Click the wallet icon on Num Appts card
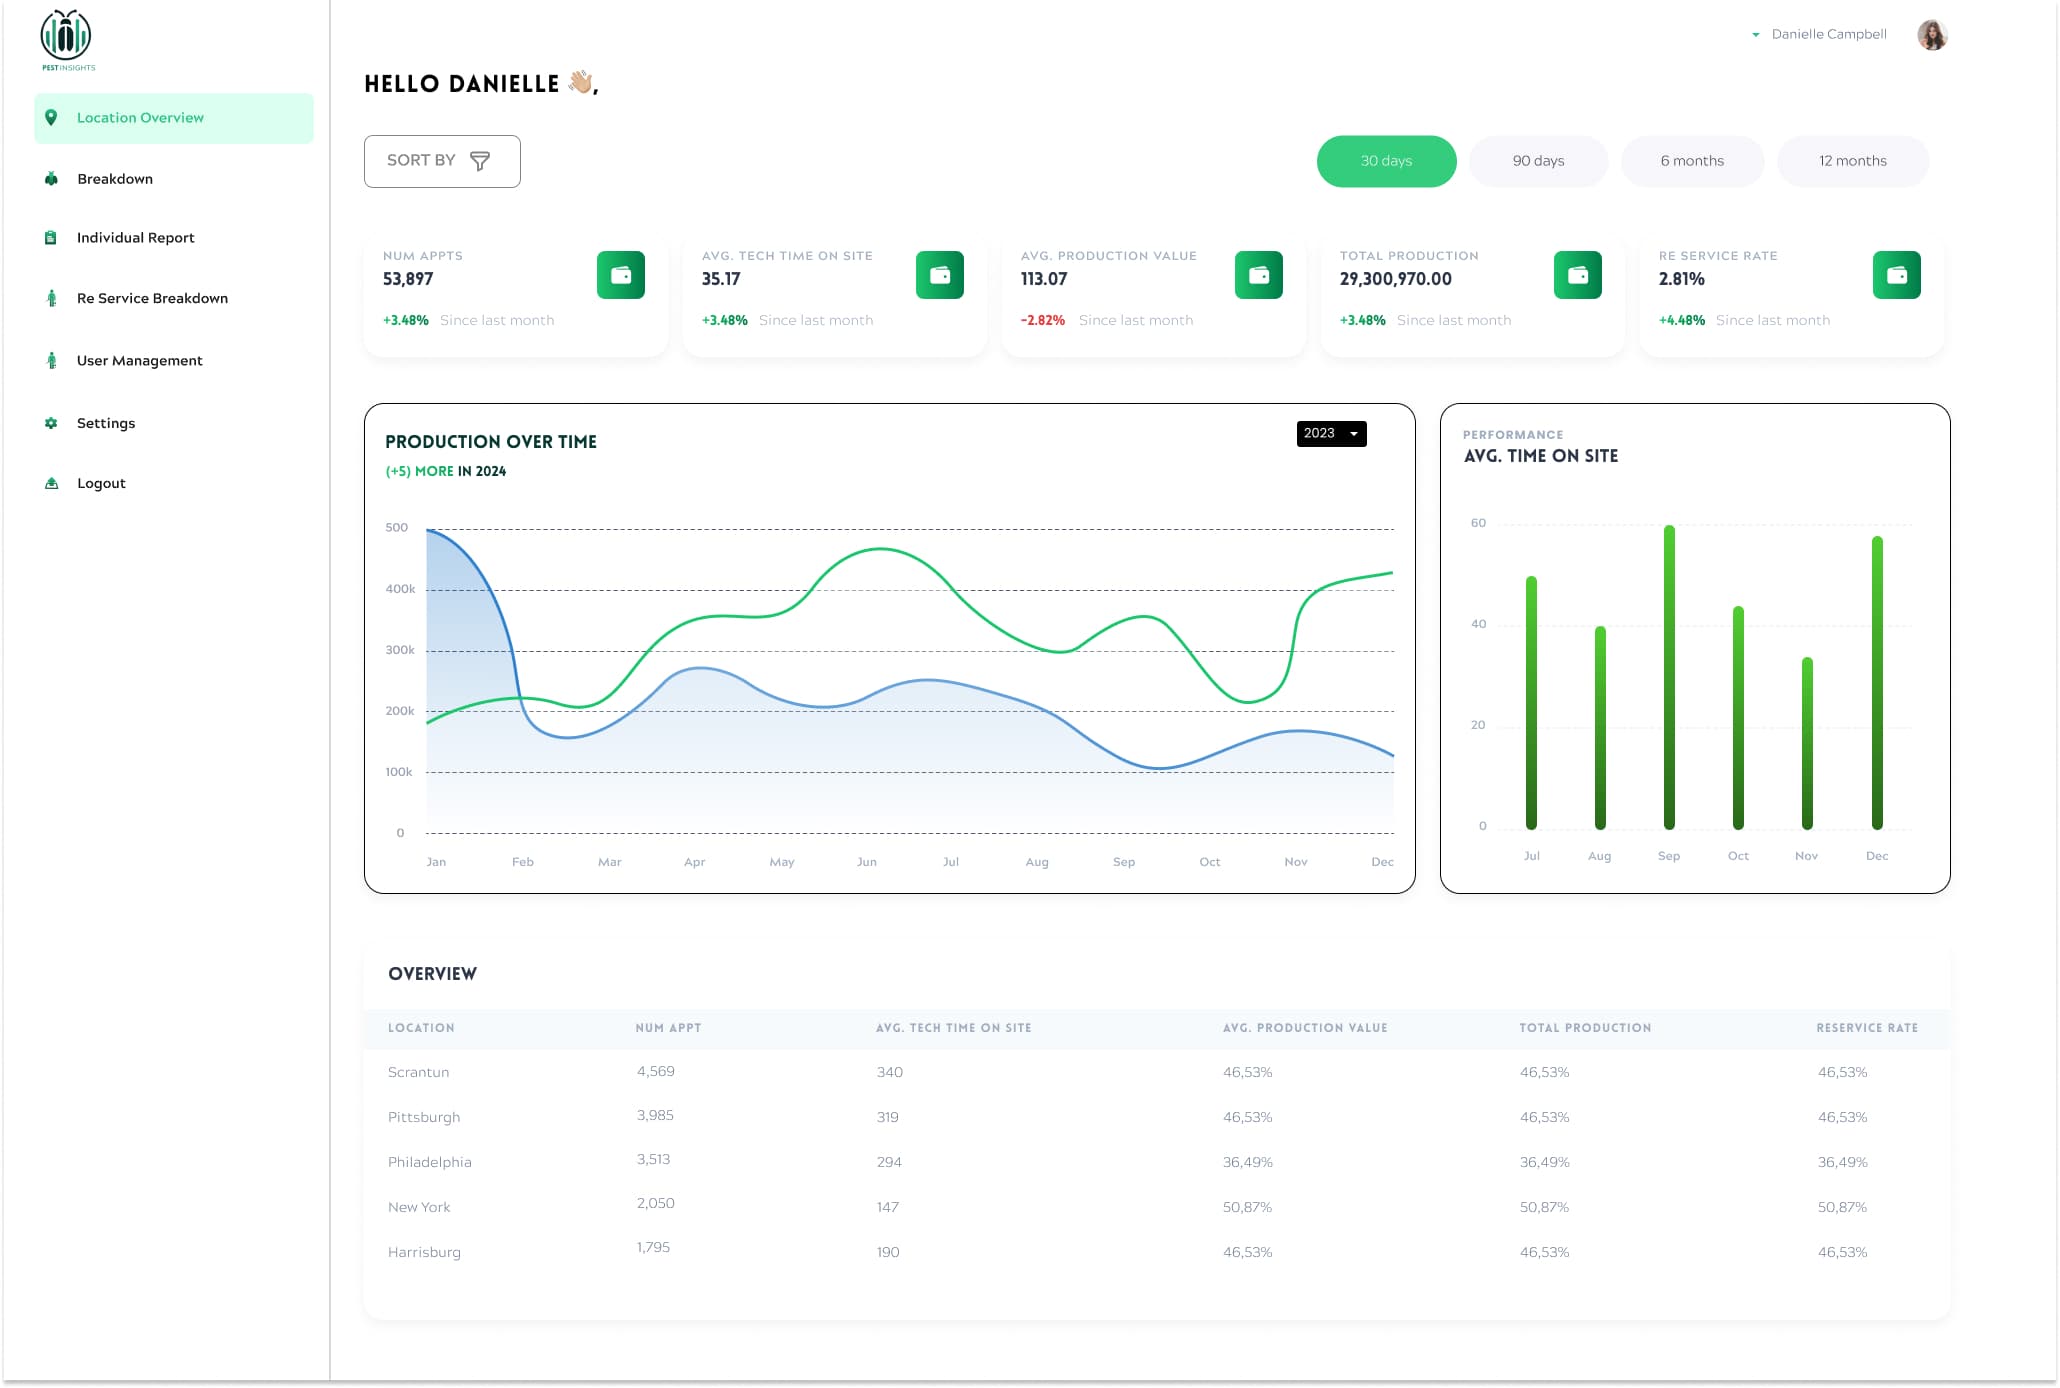 click(621, 275)
